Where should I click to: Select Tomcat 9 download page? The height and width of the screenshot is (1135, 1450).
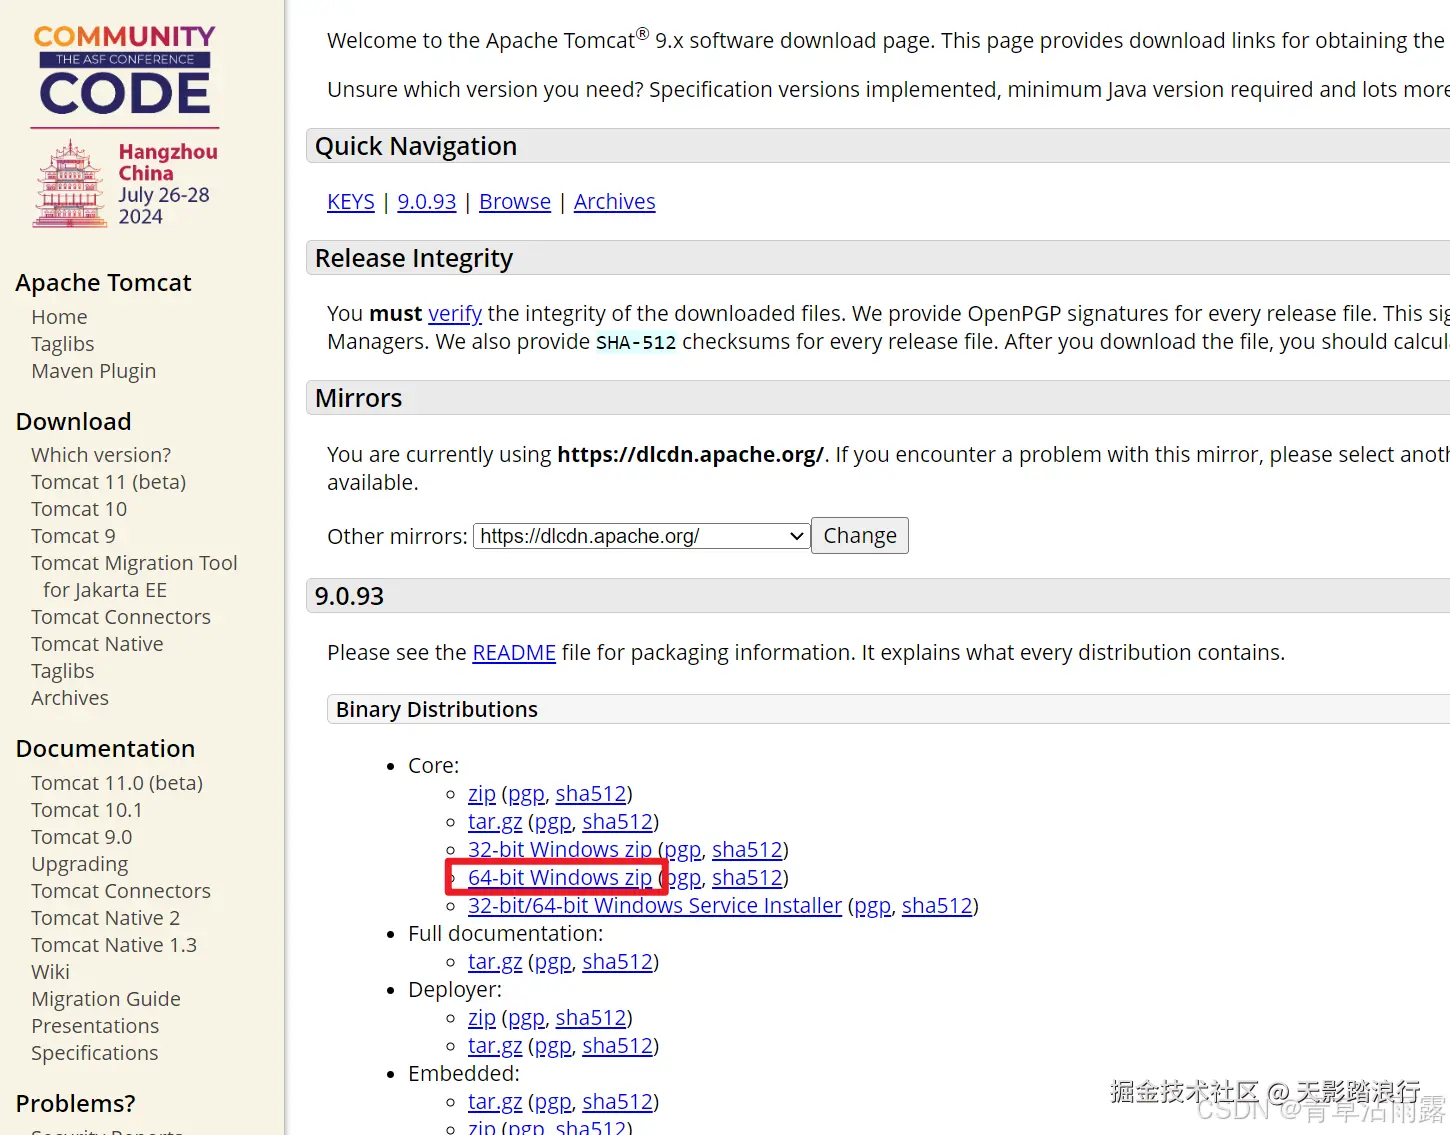coord(73,536)
